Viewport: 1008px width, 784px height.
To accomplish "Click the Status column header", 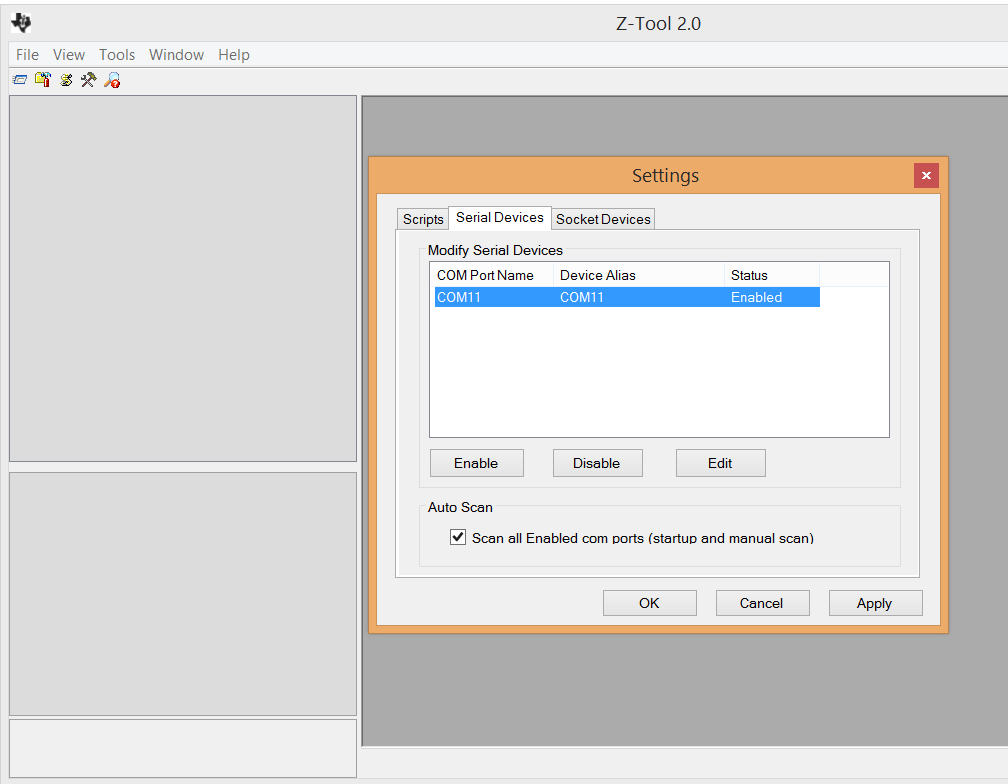I will (x=772, y=275).
